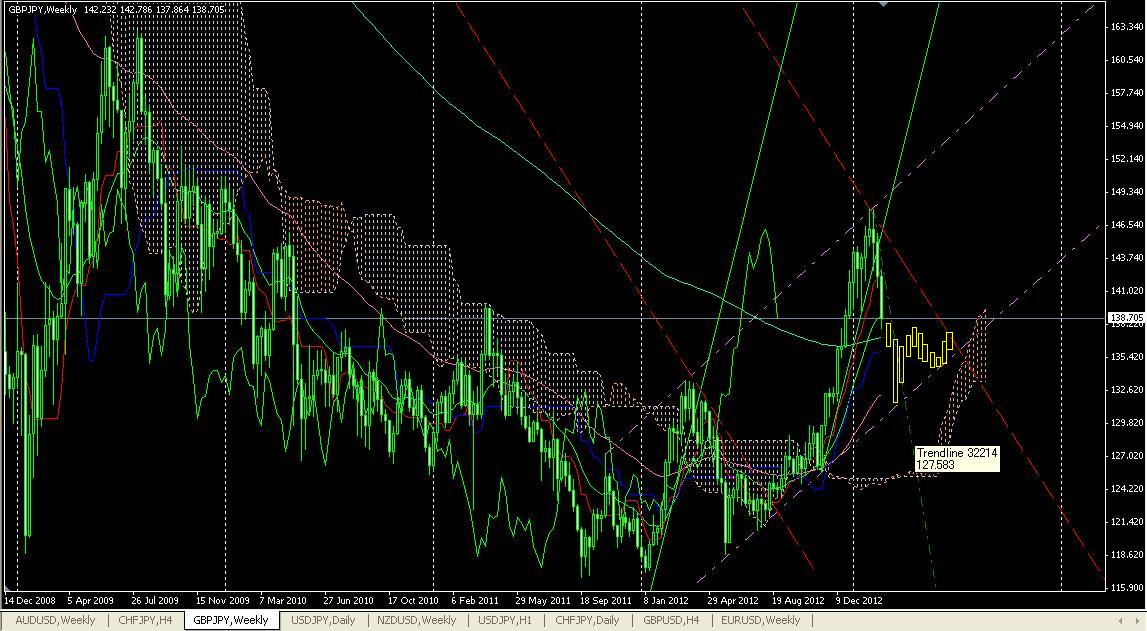Click the 27 Jun 2010 date label
The height and width of the screenshot is (631, 1147).
348,600
